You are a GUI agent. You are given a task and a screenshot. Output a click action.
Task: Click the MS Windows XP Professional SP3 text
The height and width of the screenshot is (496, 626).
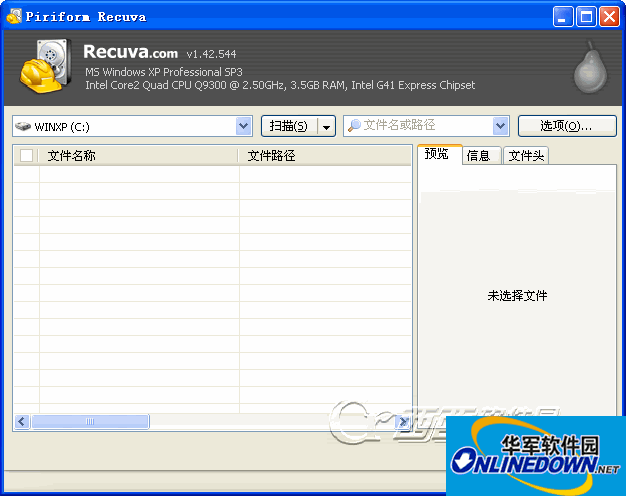164,72
